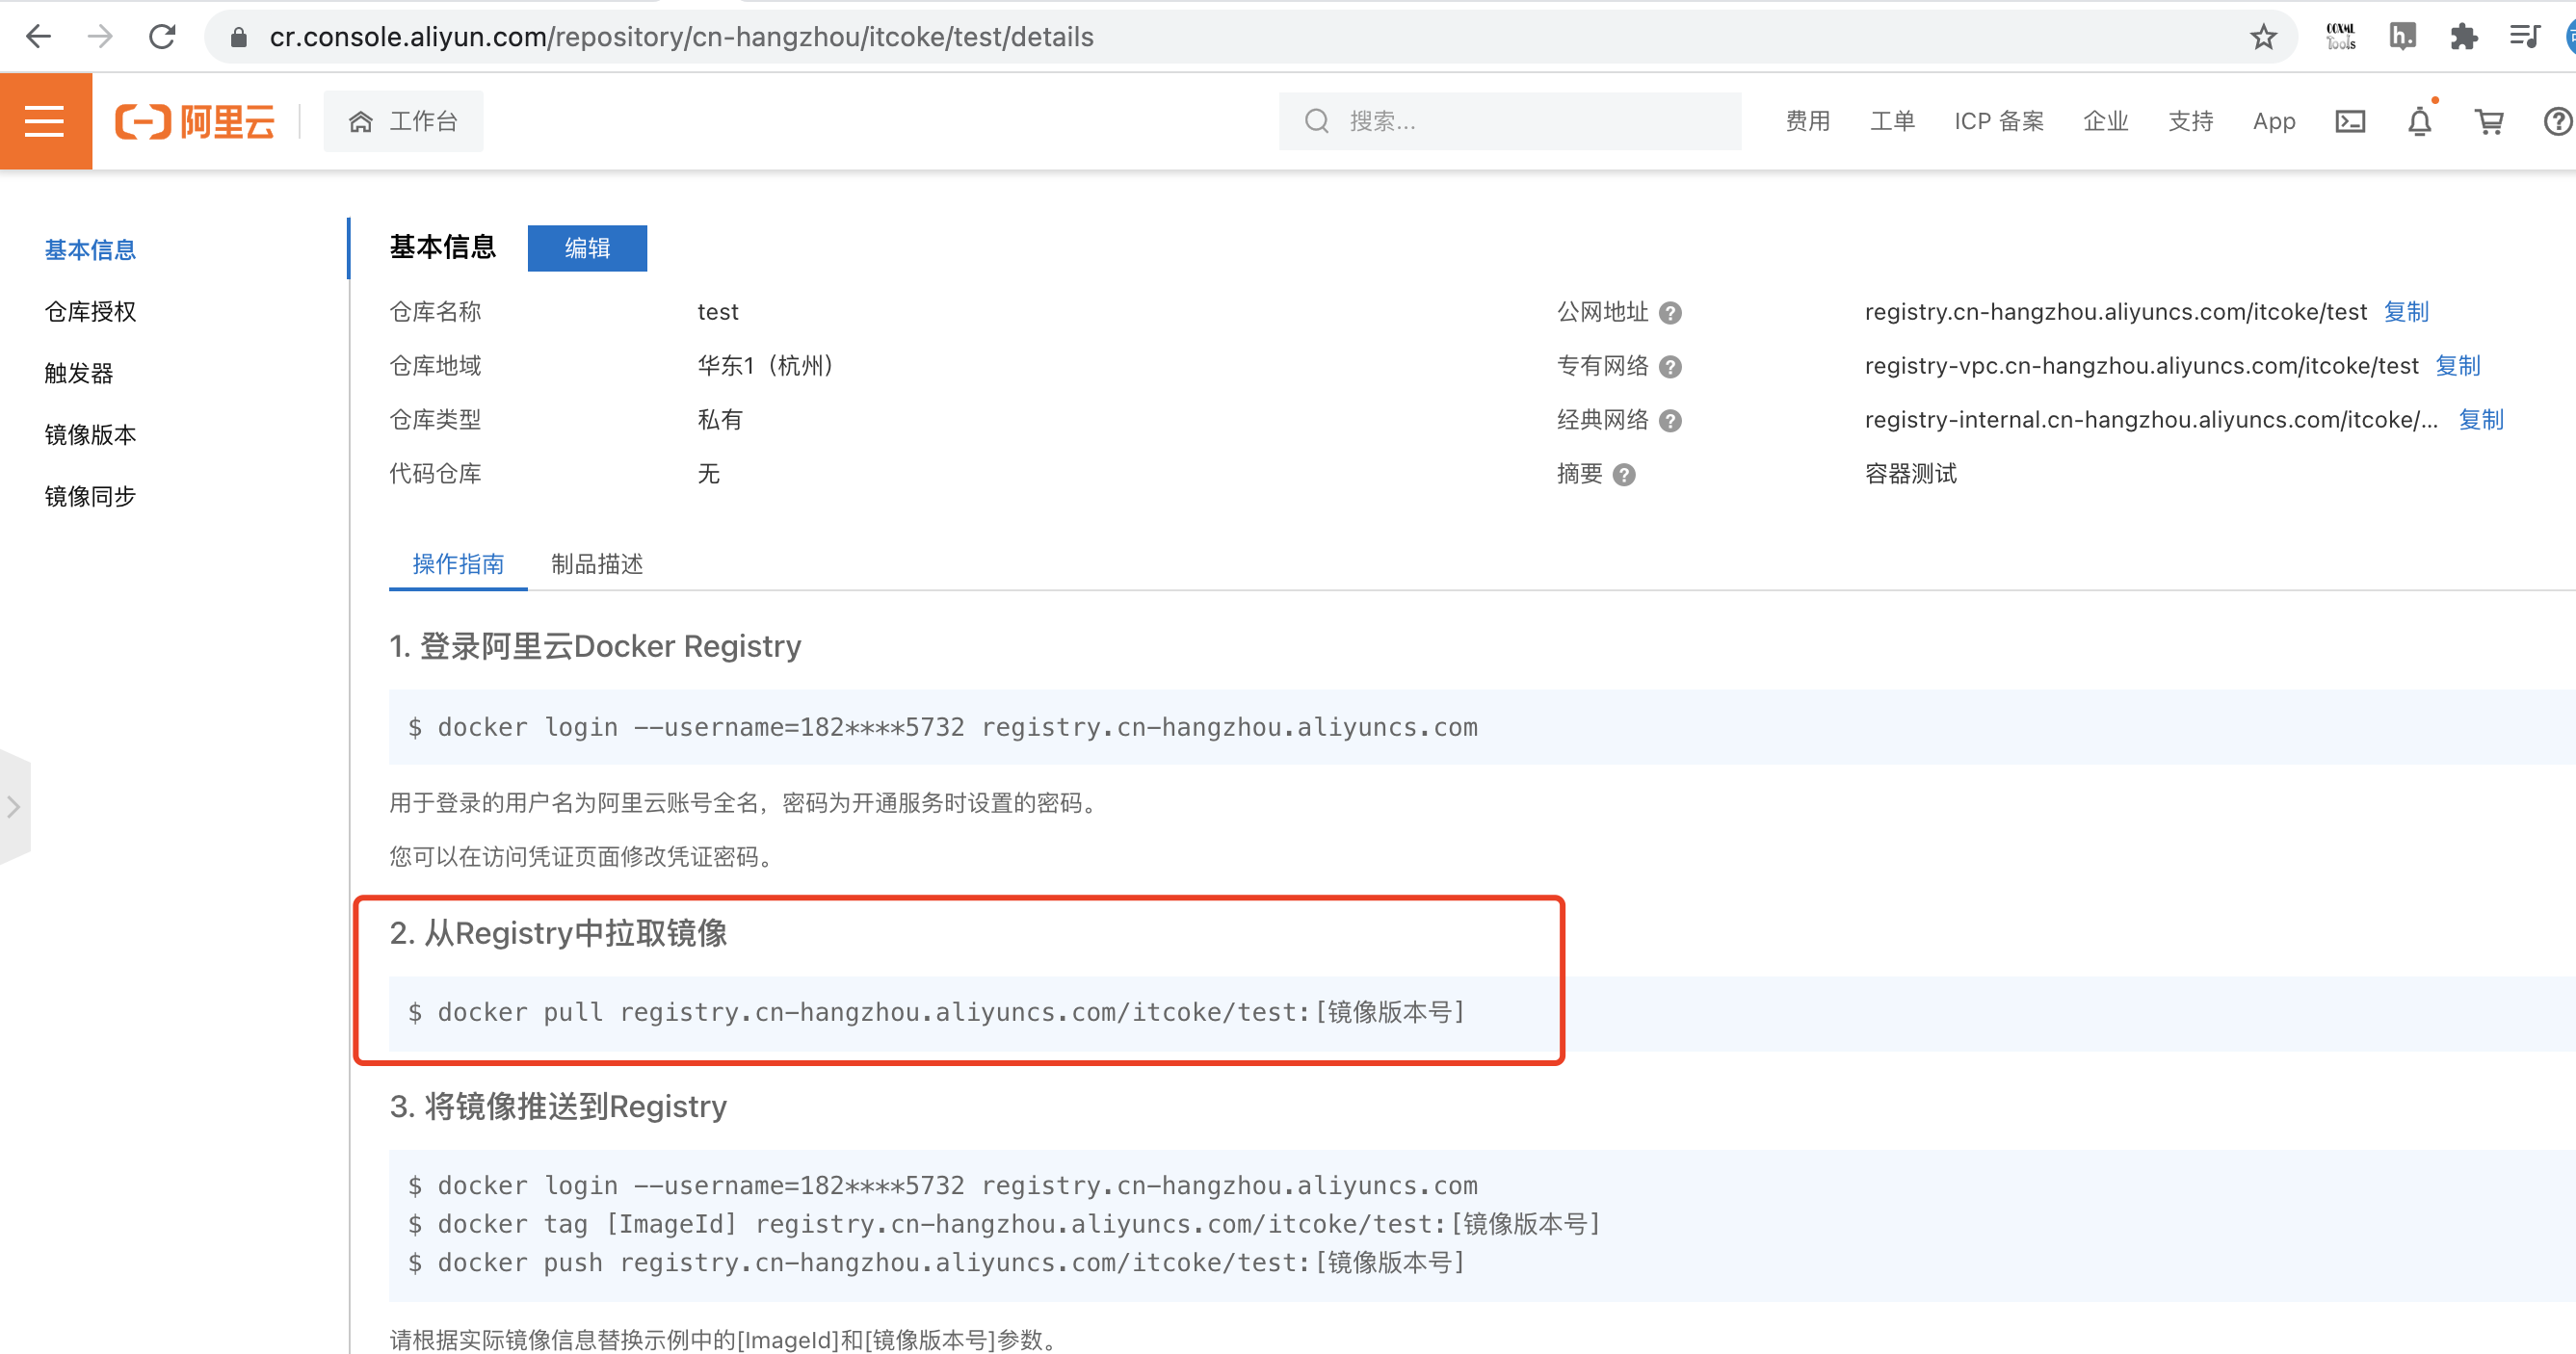Copy the public network registry address
This screenshot has width=2576, height=1354.
click(2405, 312)
